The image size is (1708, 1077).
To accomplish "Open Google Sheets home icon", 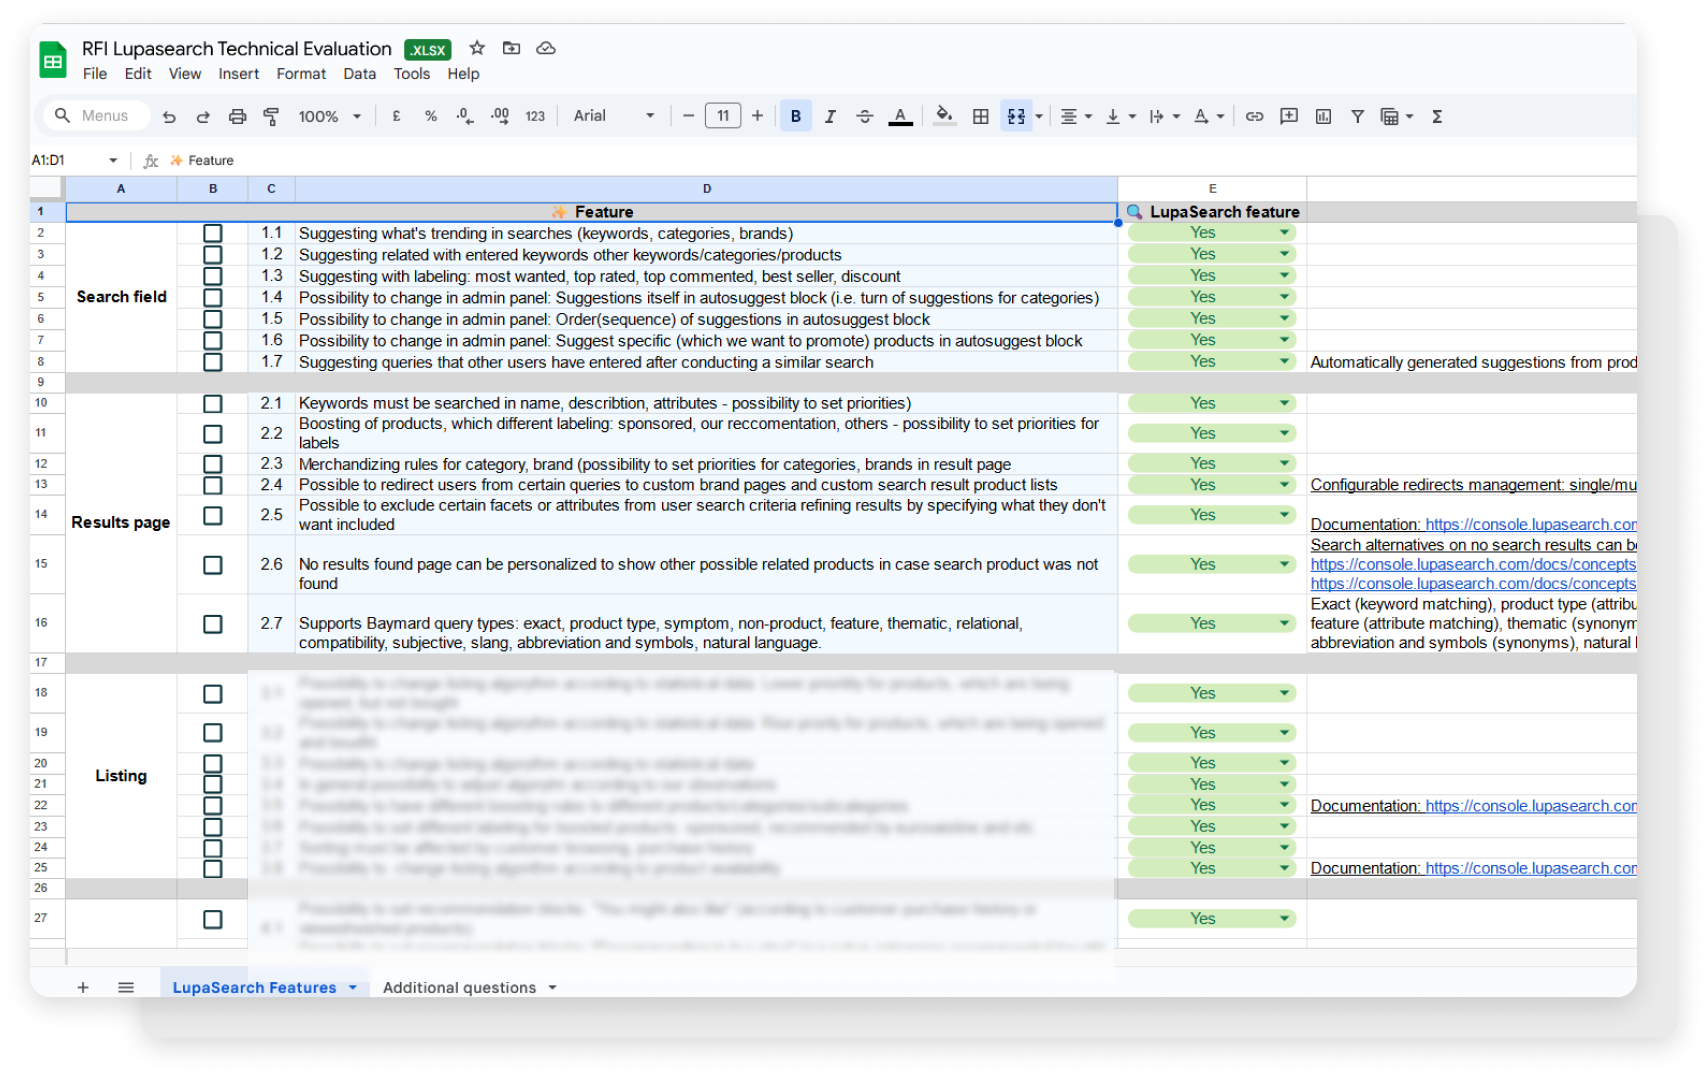I will [53, 60].
